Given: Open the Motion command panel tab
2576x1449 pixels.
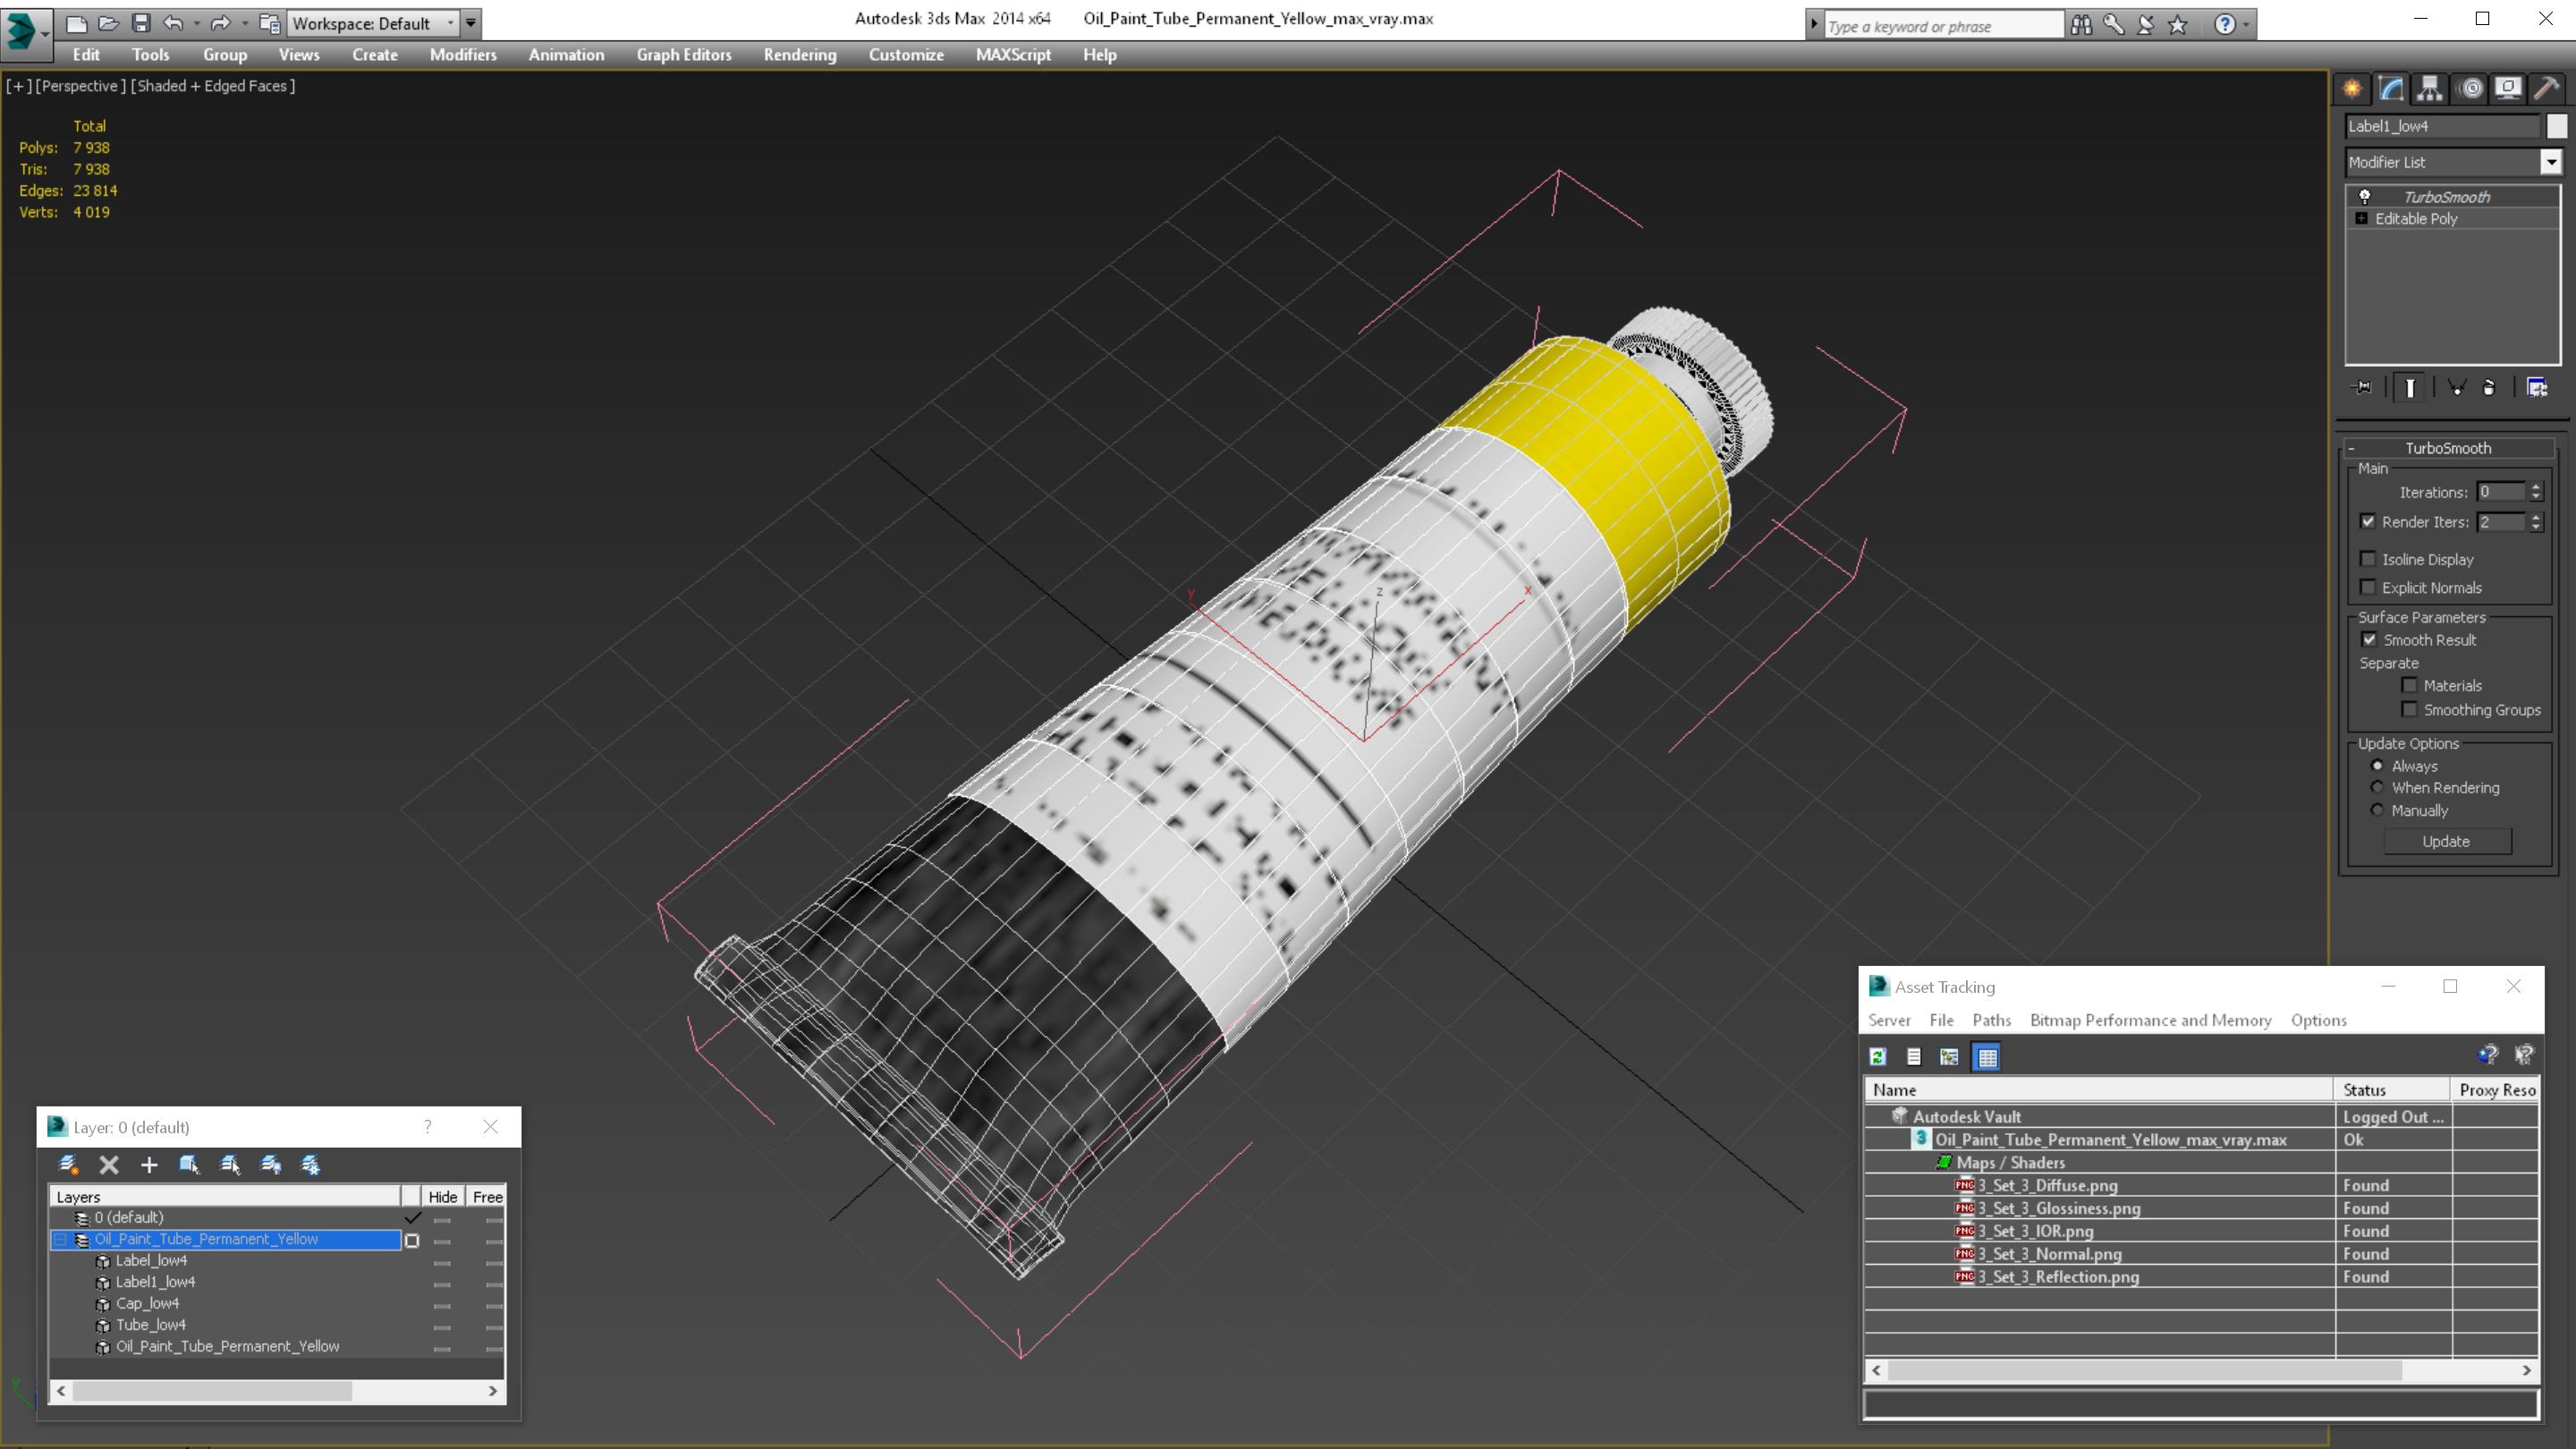Looking at the screenshot, I should point(2470,88).
